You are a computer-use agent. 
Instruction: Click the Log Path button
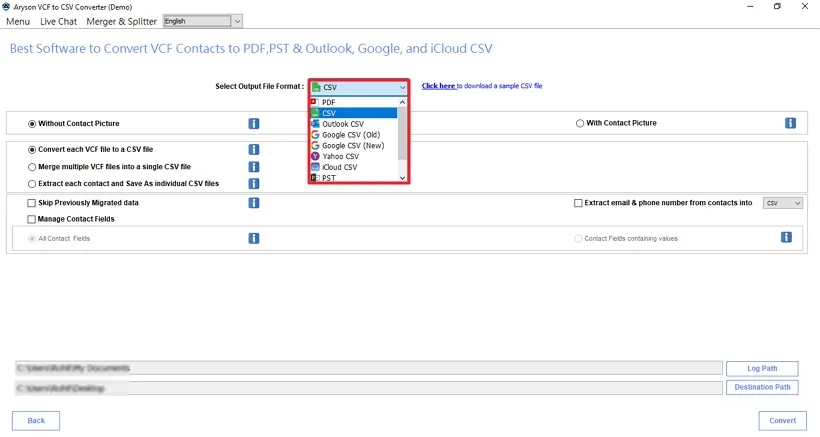[762, 369]
